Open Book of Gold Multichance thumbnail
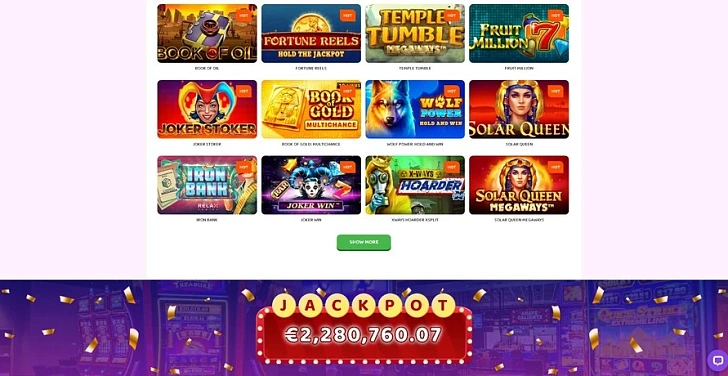Screen dimensions: 728x376 coord(311,109)
